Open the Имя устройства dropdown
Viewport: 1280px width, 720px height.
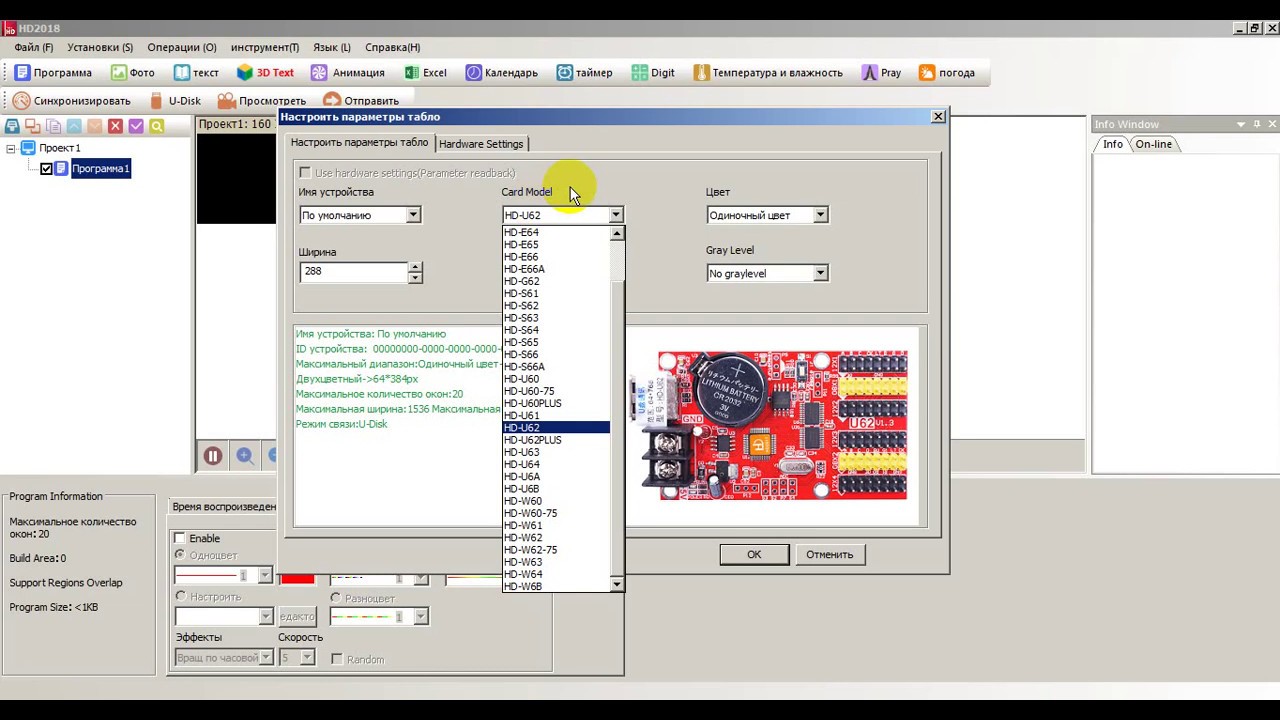[413, 215]
